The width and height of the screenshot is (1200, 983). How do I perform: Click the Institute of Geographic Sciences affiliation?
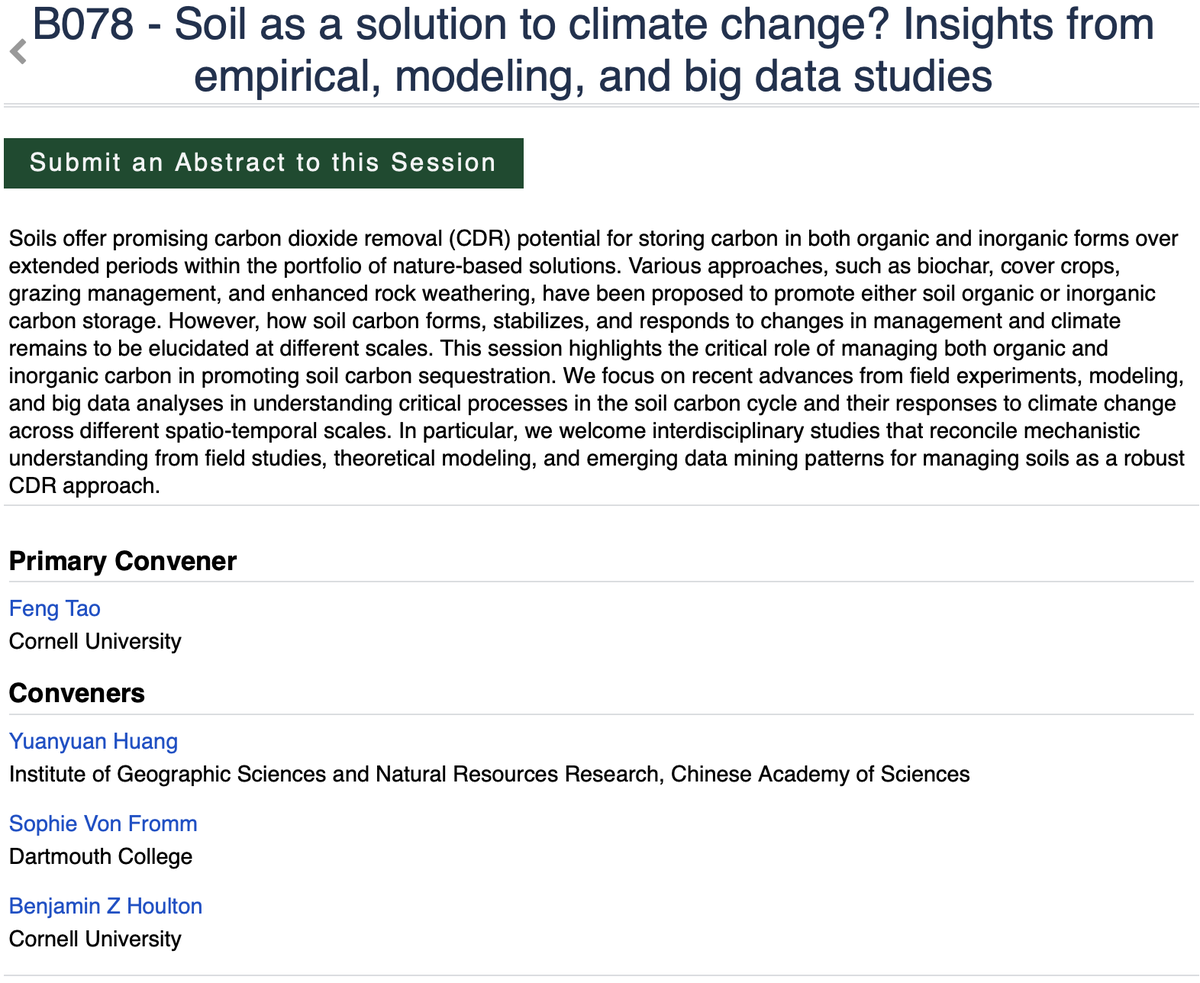pyautogui.click(x=489, y=774)
